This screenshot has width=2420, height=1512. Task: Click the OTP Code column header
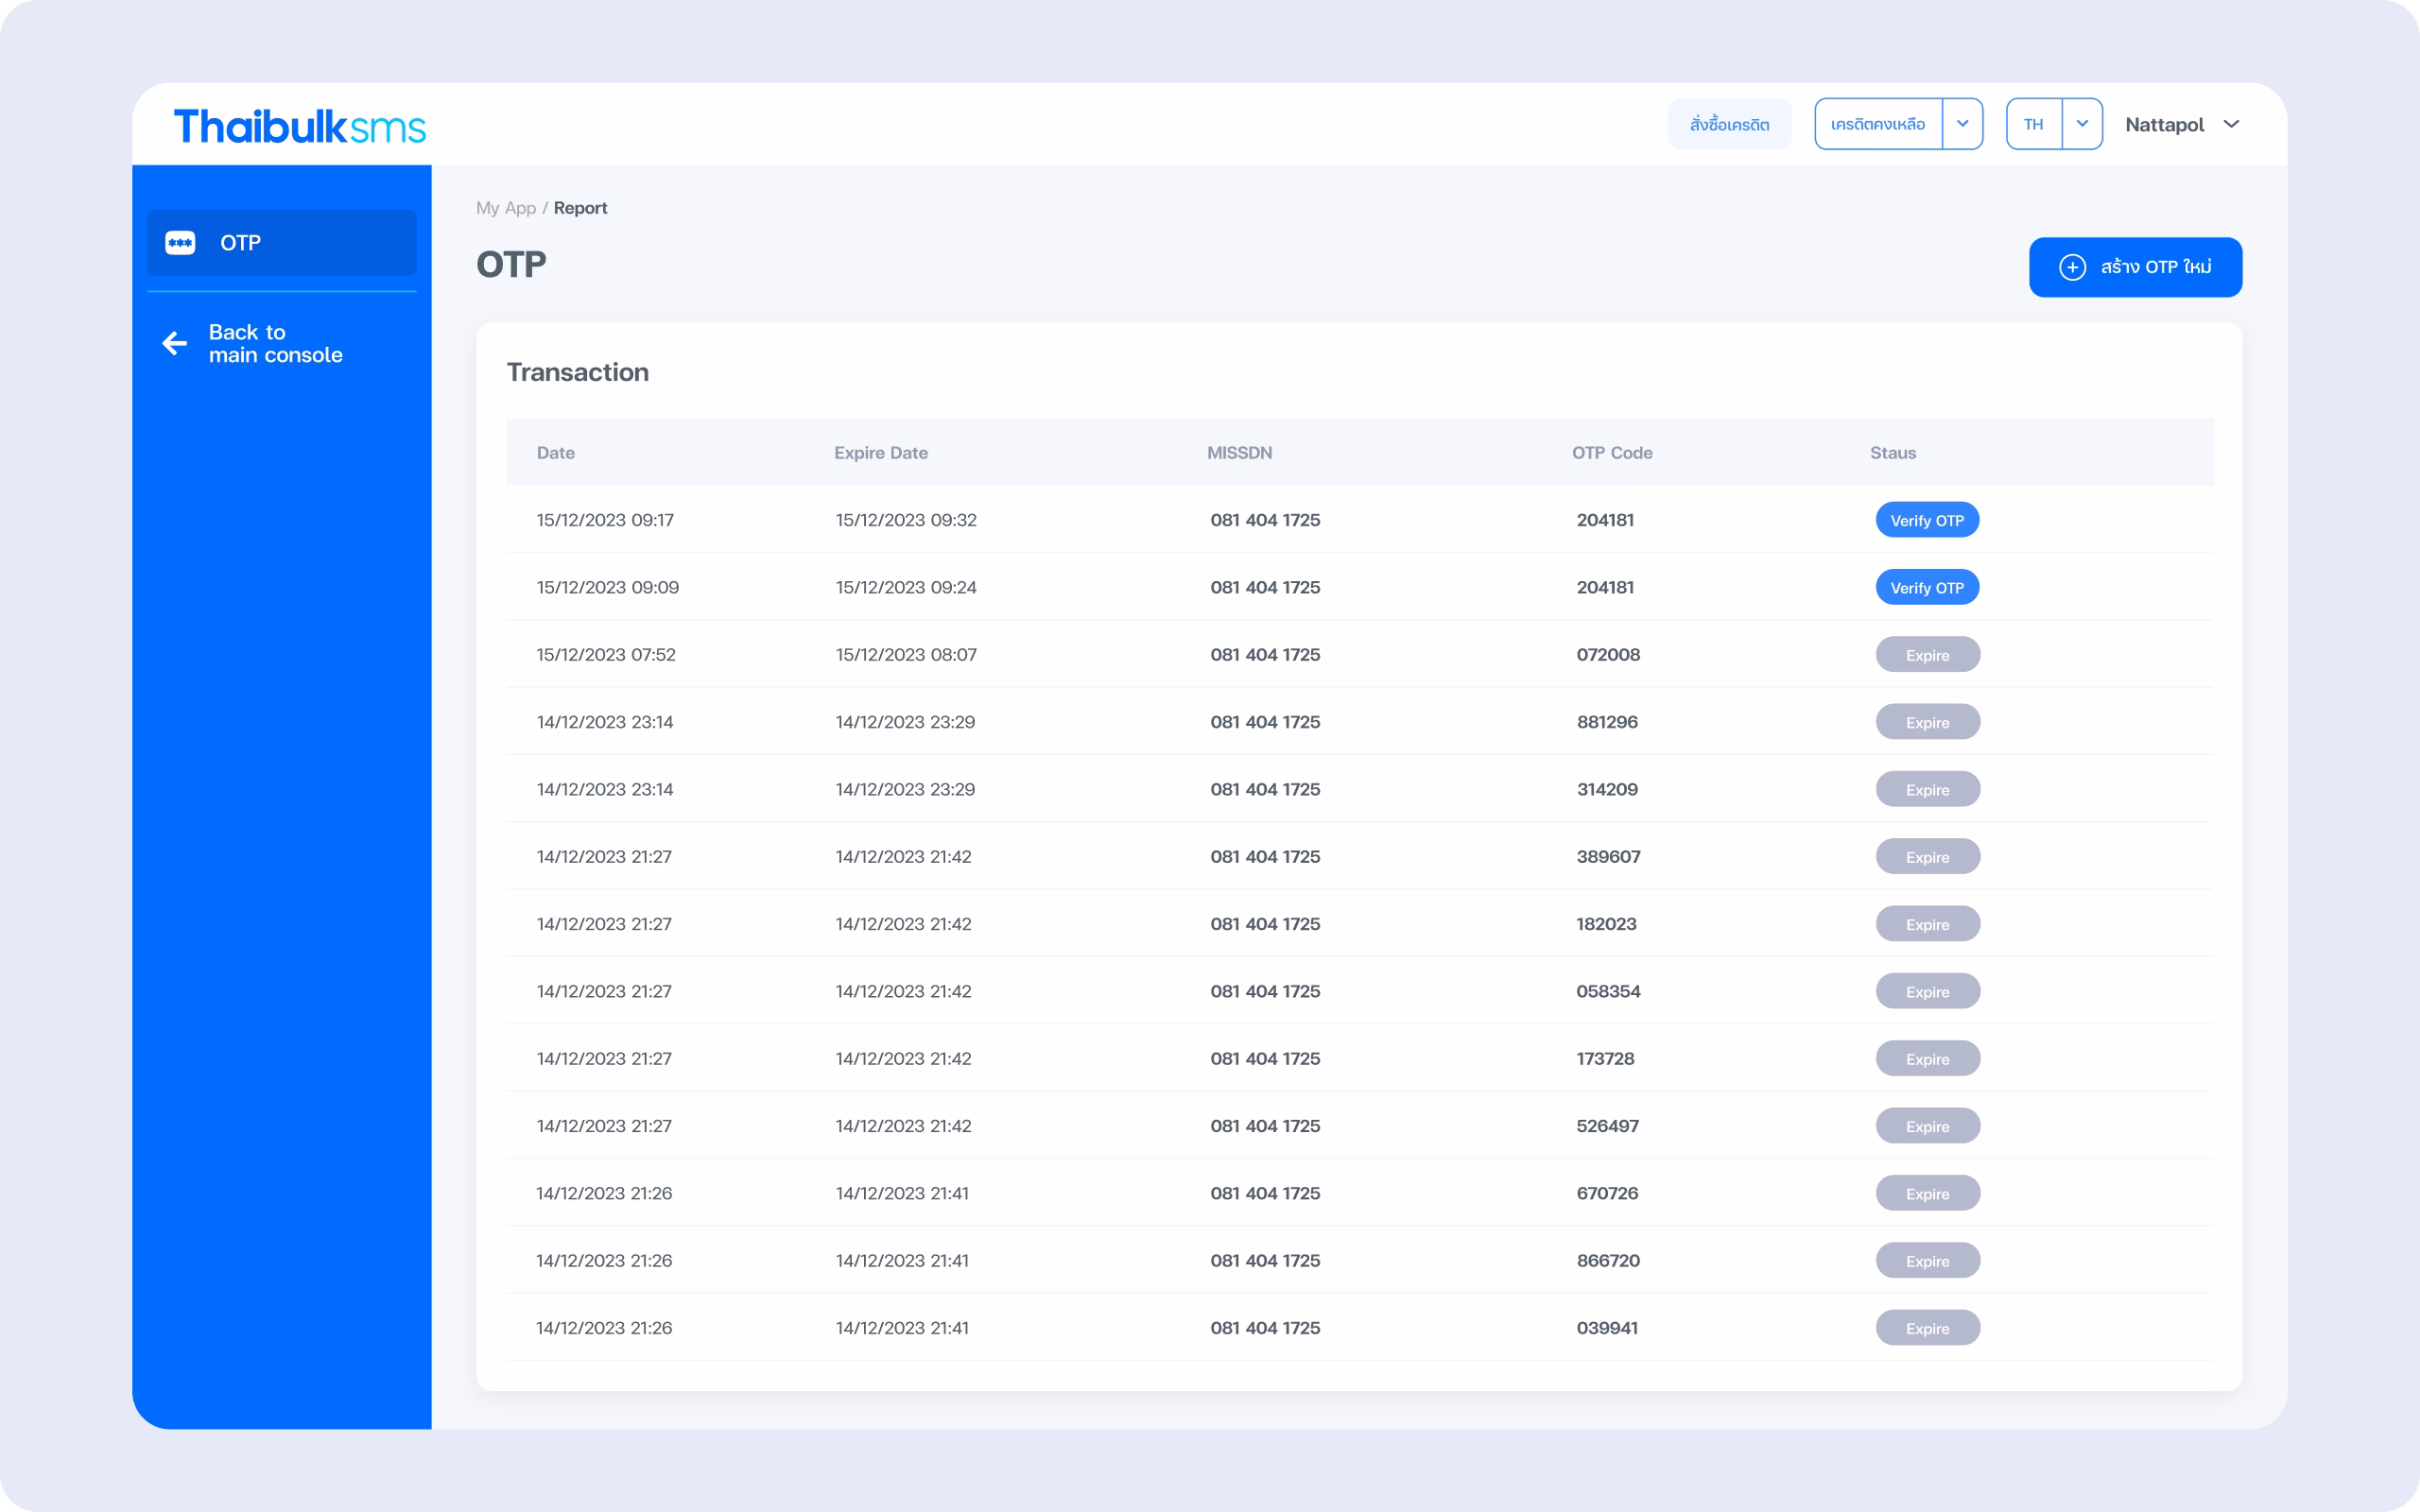click(x=1611, y=453)
